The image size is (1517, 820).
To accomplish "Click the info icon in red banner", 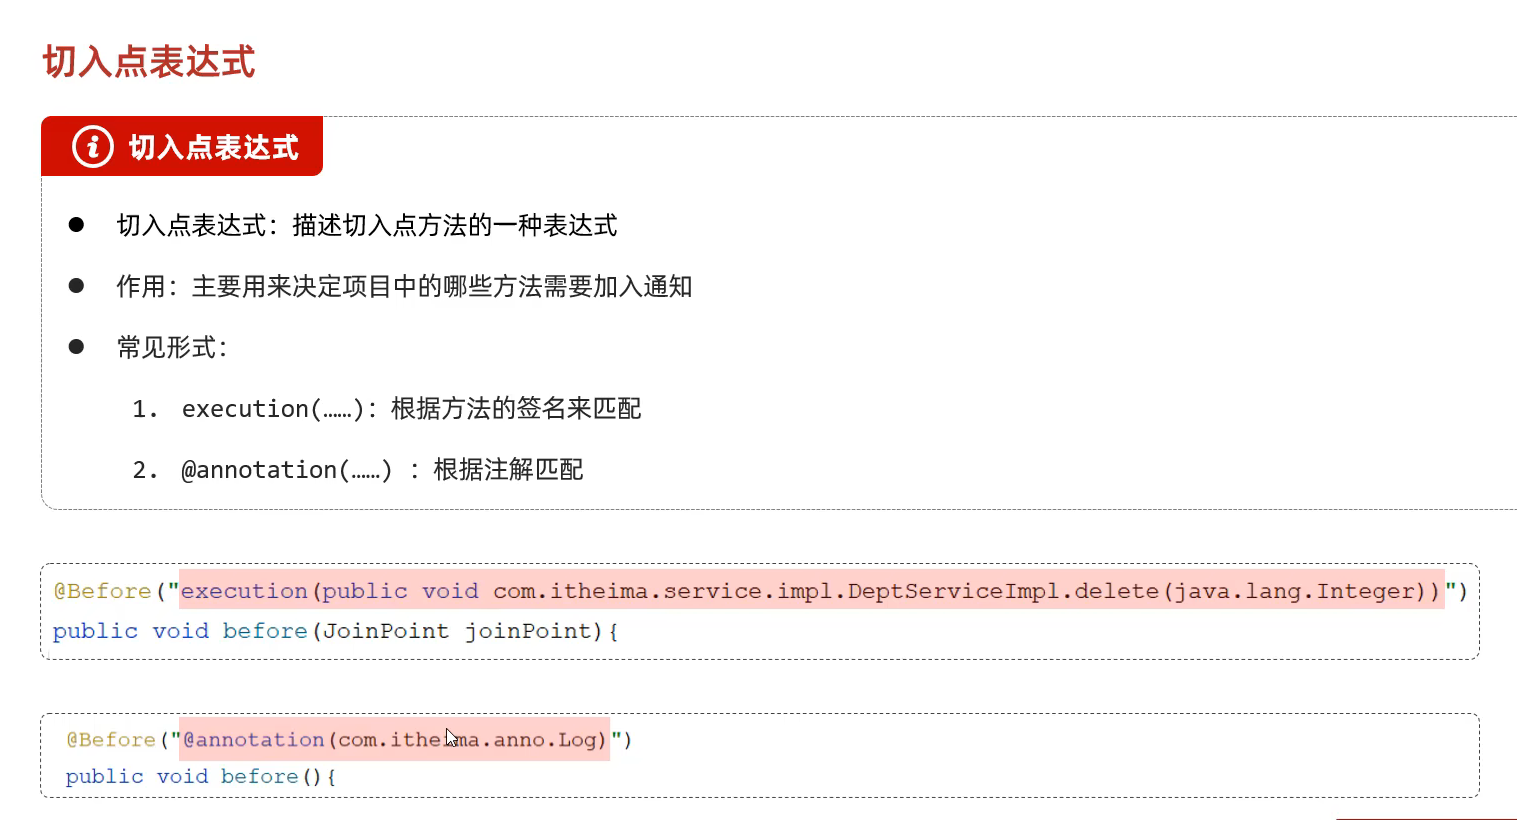I will click(93, 147).
